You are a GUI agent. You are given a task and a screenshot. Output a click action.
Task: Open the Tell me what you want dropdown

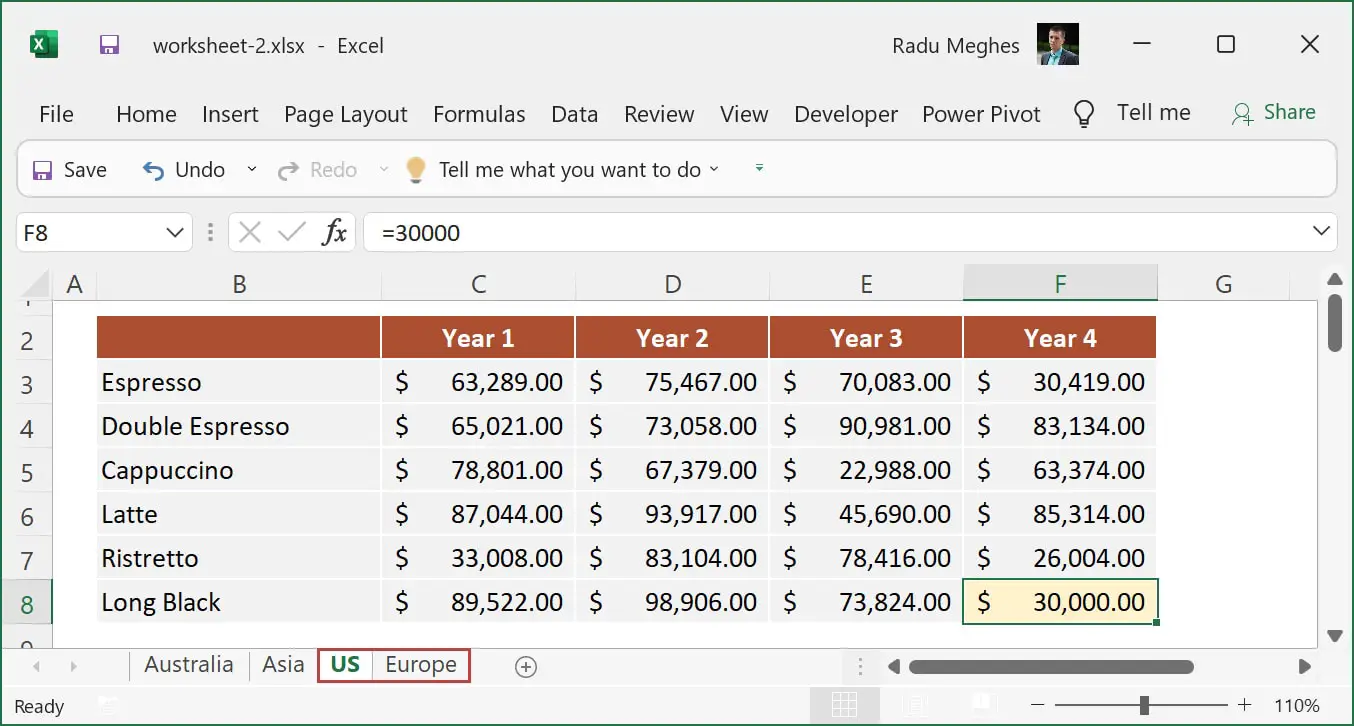[x=714, y=169]
